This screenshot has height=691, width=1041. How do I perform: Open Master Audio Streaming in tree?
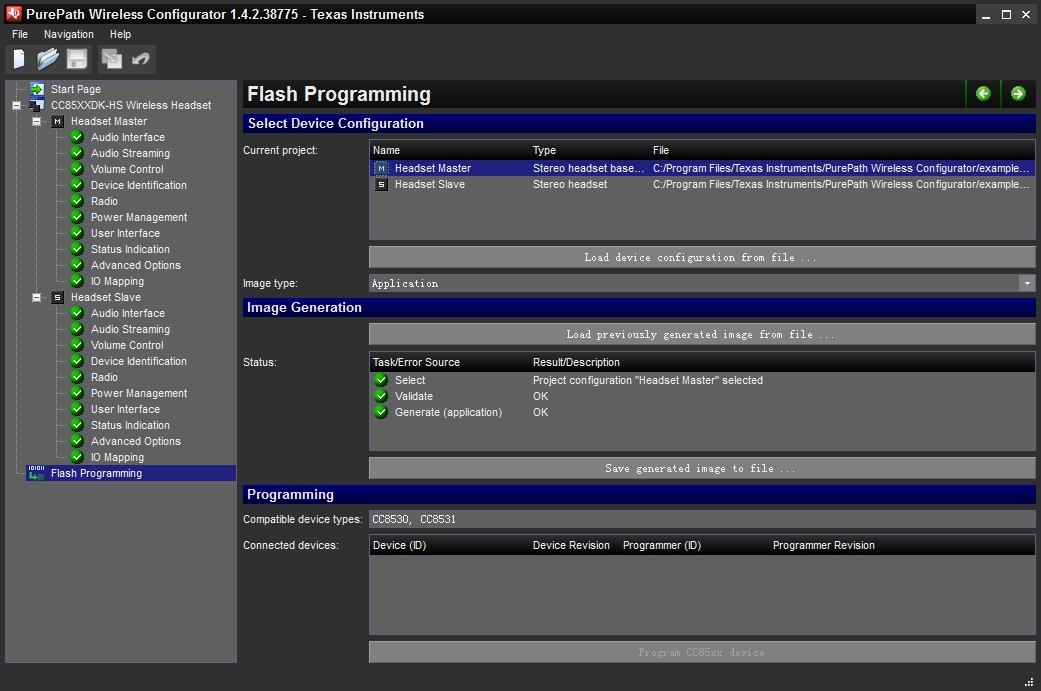pyautogui.click(x=130, y=153)
